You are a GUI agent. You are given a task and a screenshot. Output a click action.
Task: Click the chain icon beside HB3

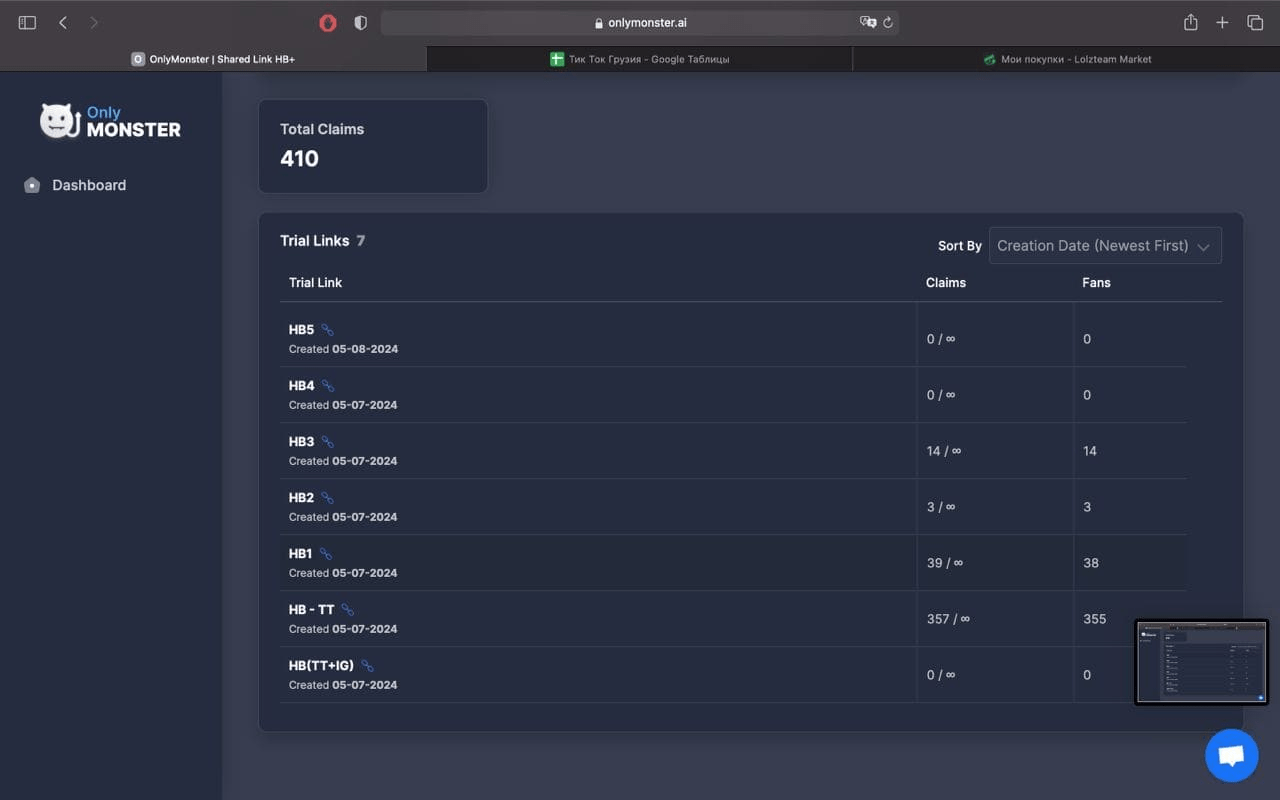[x=327, y=442]
